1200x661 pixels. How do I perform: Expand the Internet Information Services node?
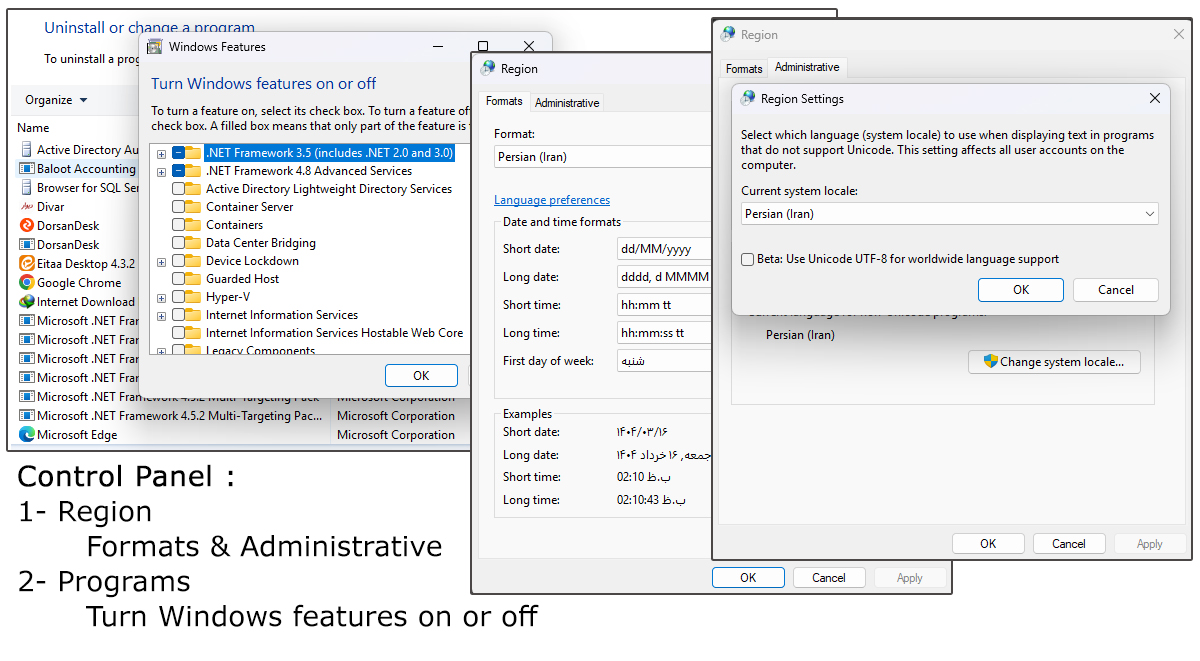[161, 316]
